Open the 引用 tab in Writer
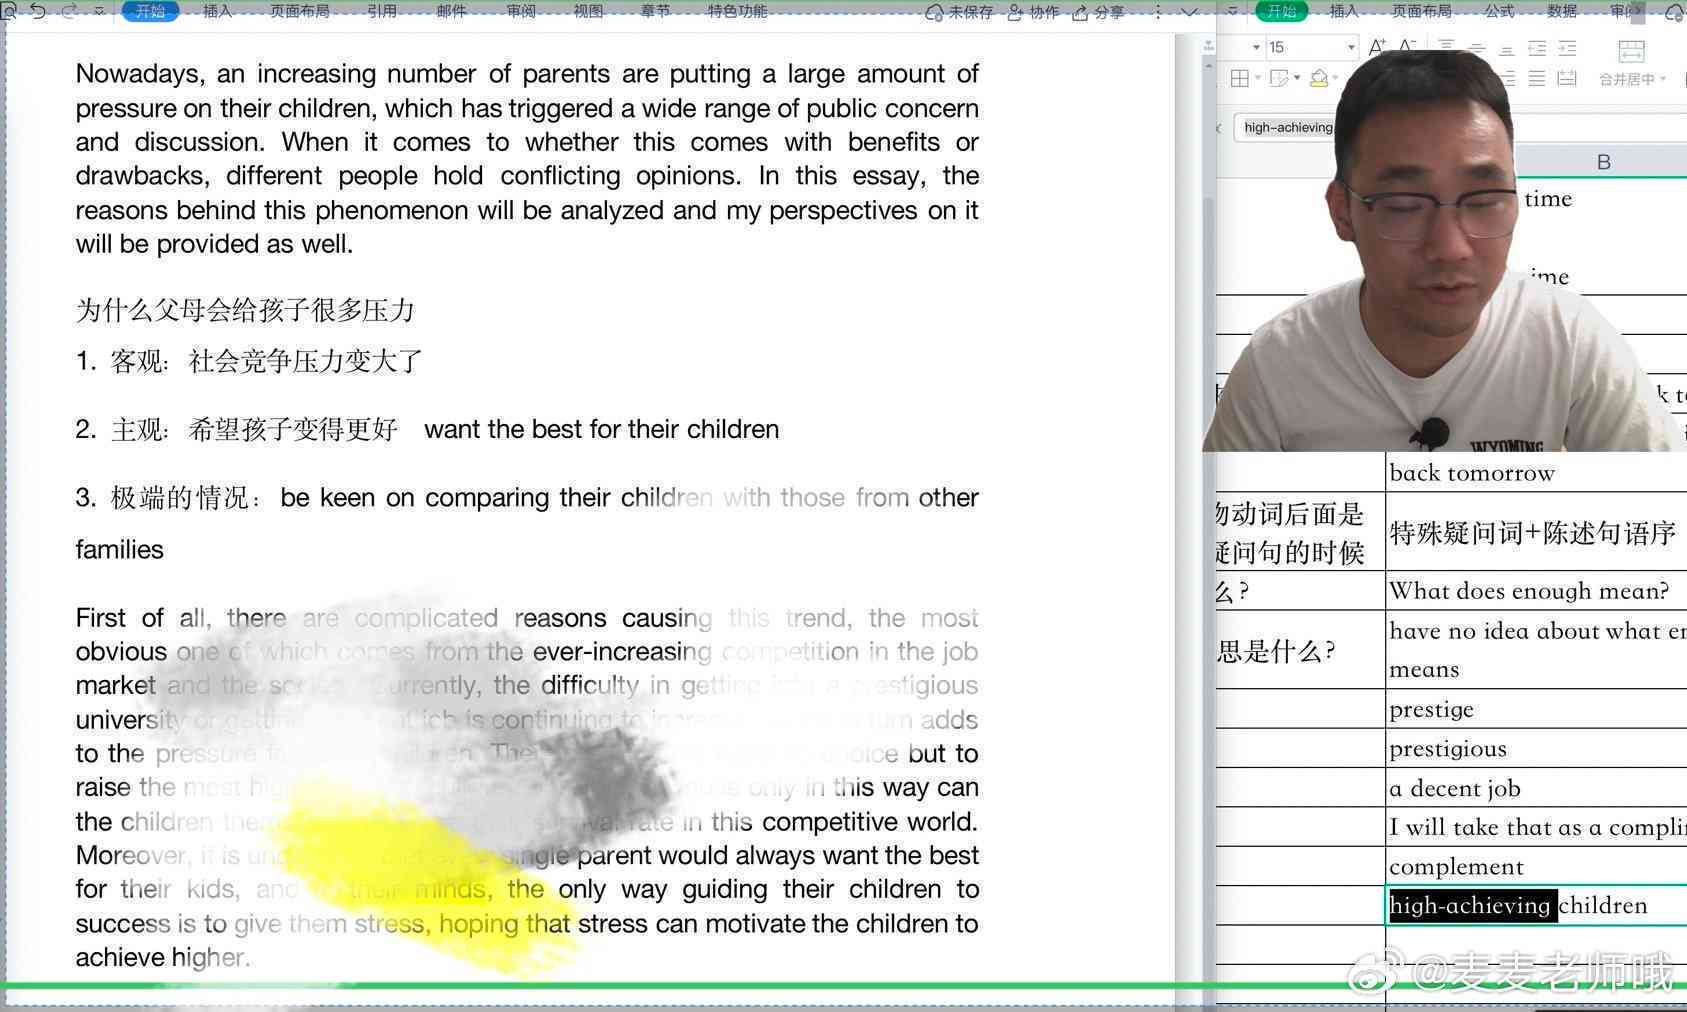1687x1012 pixels. [382, 11]
